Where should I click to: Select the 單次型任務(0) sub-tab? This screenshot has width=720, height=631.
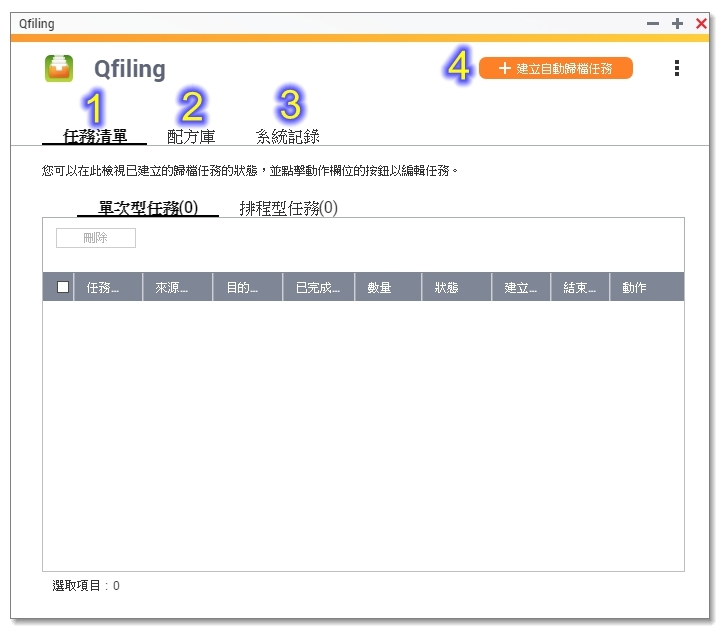point(148,208)
